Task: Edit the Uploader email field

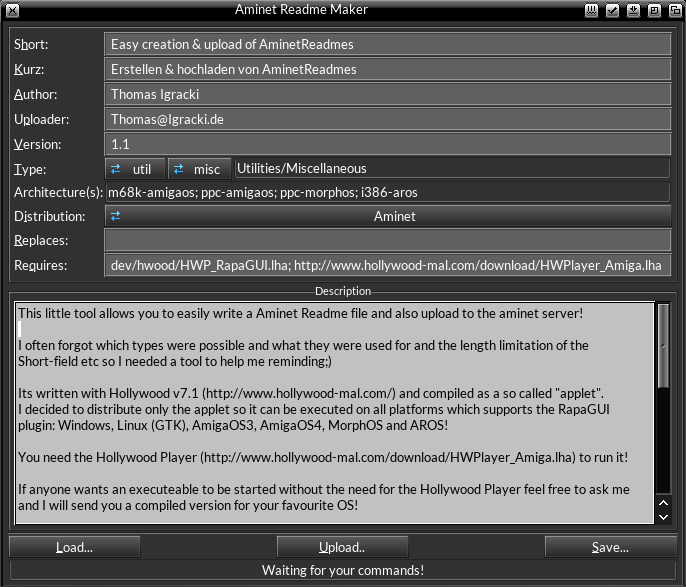Action: (x=388, y=119)
